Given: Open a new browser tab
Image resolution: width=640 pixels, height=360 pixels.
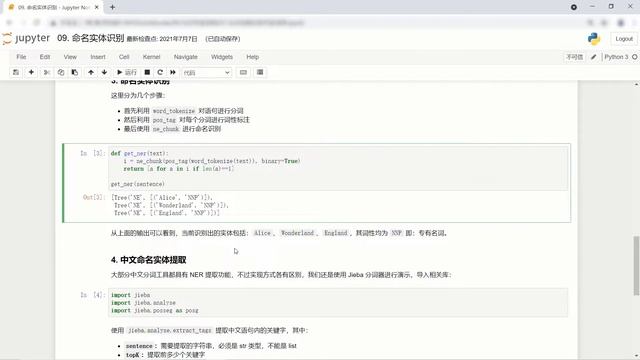Looking at the screenshot, I should click(112, 7).
